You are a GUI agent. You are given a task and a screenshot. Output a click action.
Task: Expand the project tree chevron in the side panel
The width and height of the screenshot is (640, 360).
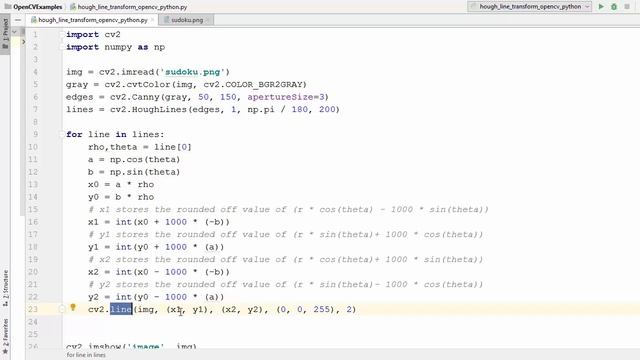(23, 41)
